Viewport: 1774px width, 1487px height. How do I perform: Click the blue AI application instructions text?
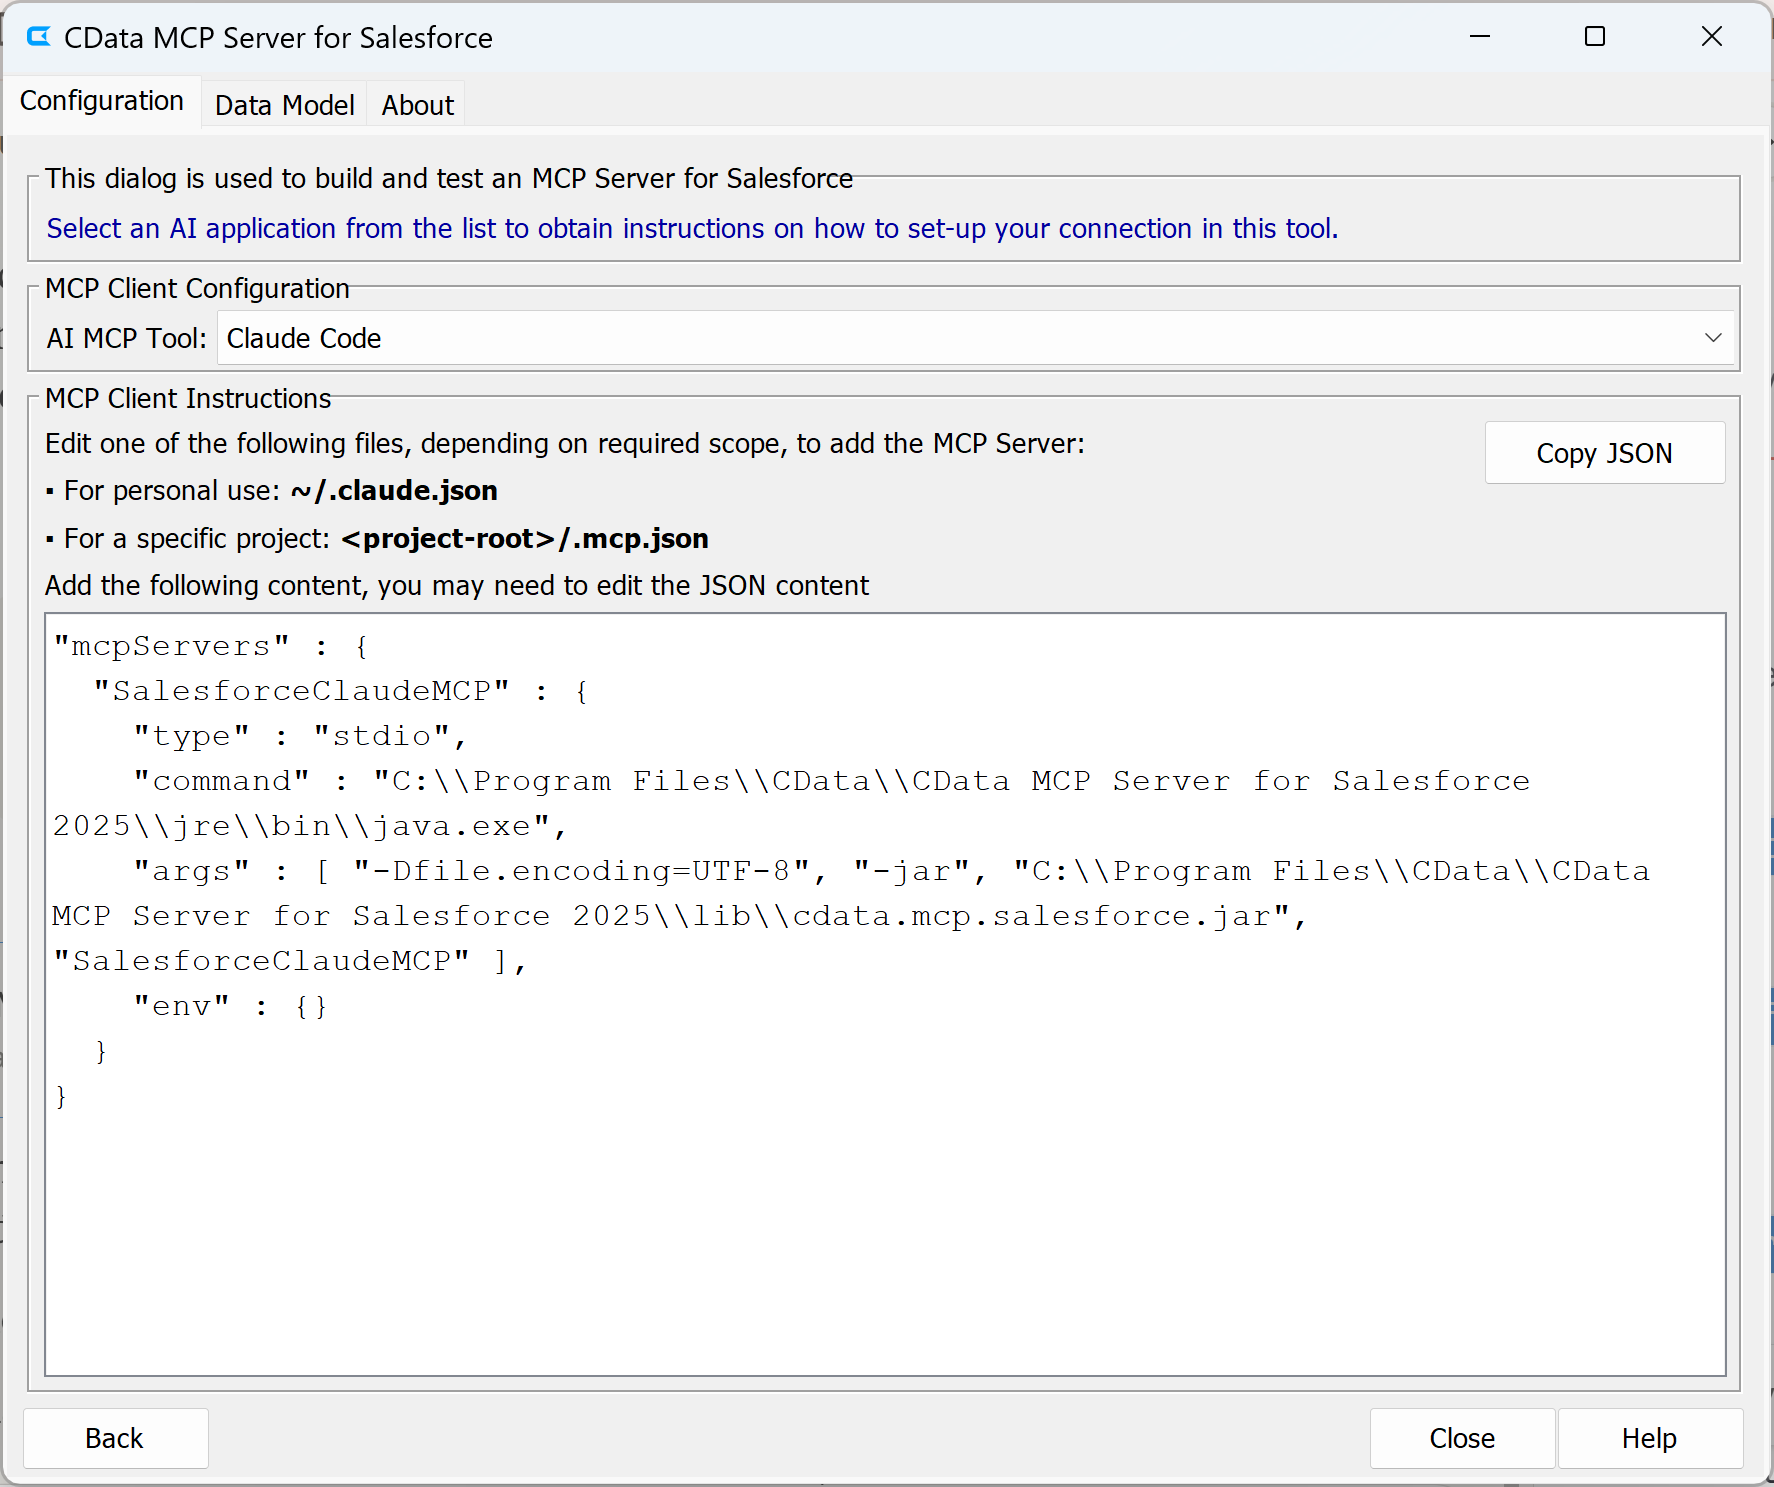[x=691, y=229]
